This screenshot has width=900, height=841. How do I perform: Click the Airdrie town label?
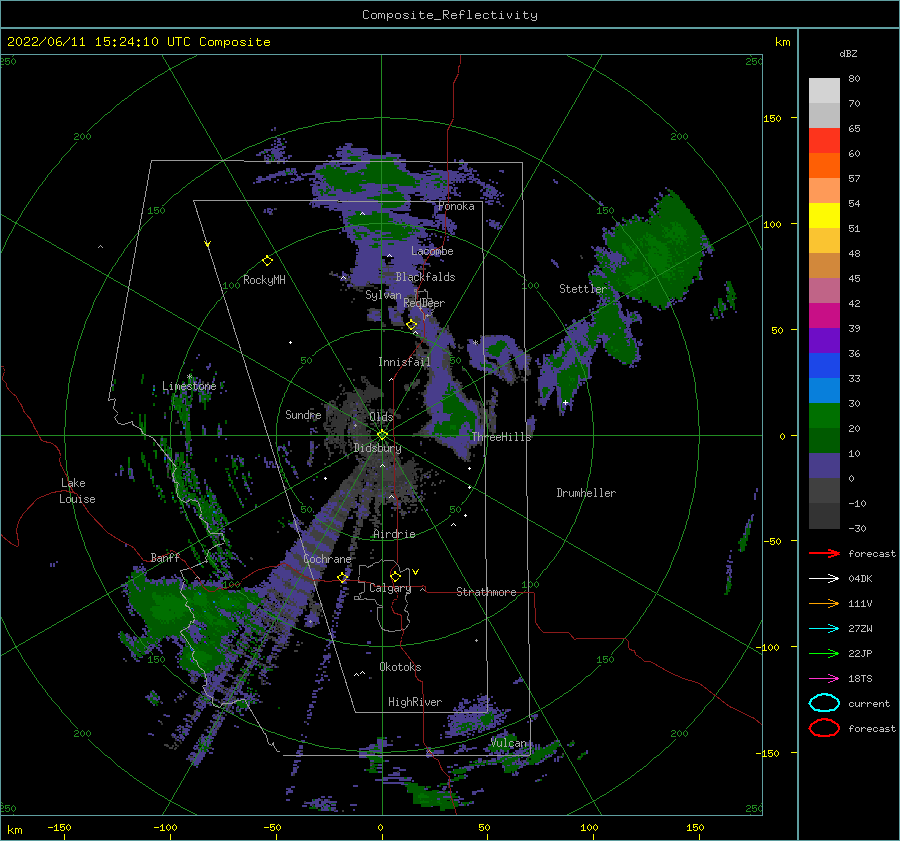[394, 534]
